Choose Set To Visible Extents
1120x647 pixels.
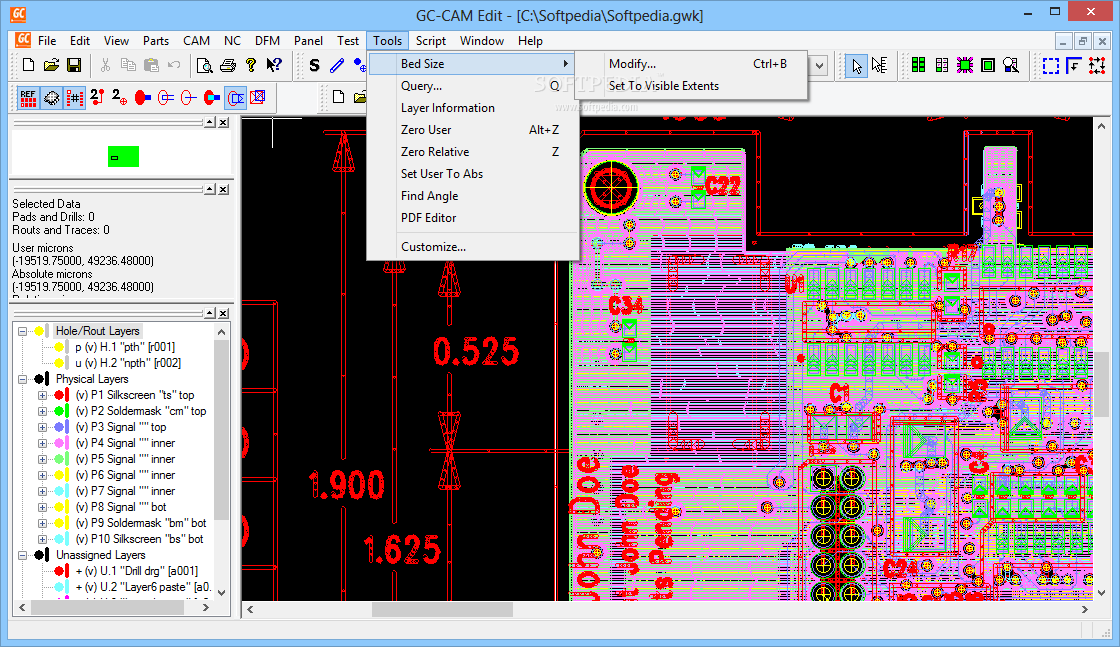[691, 86]
